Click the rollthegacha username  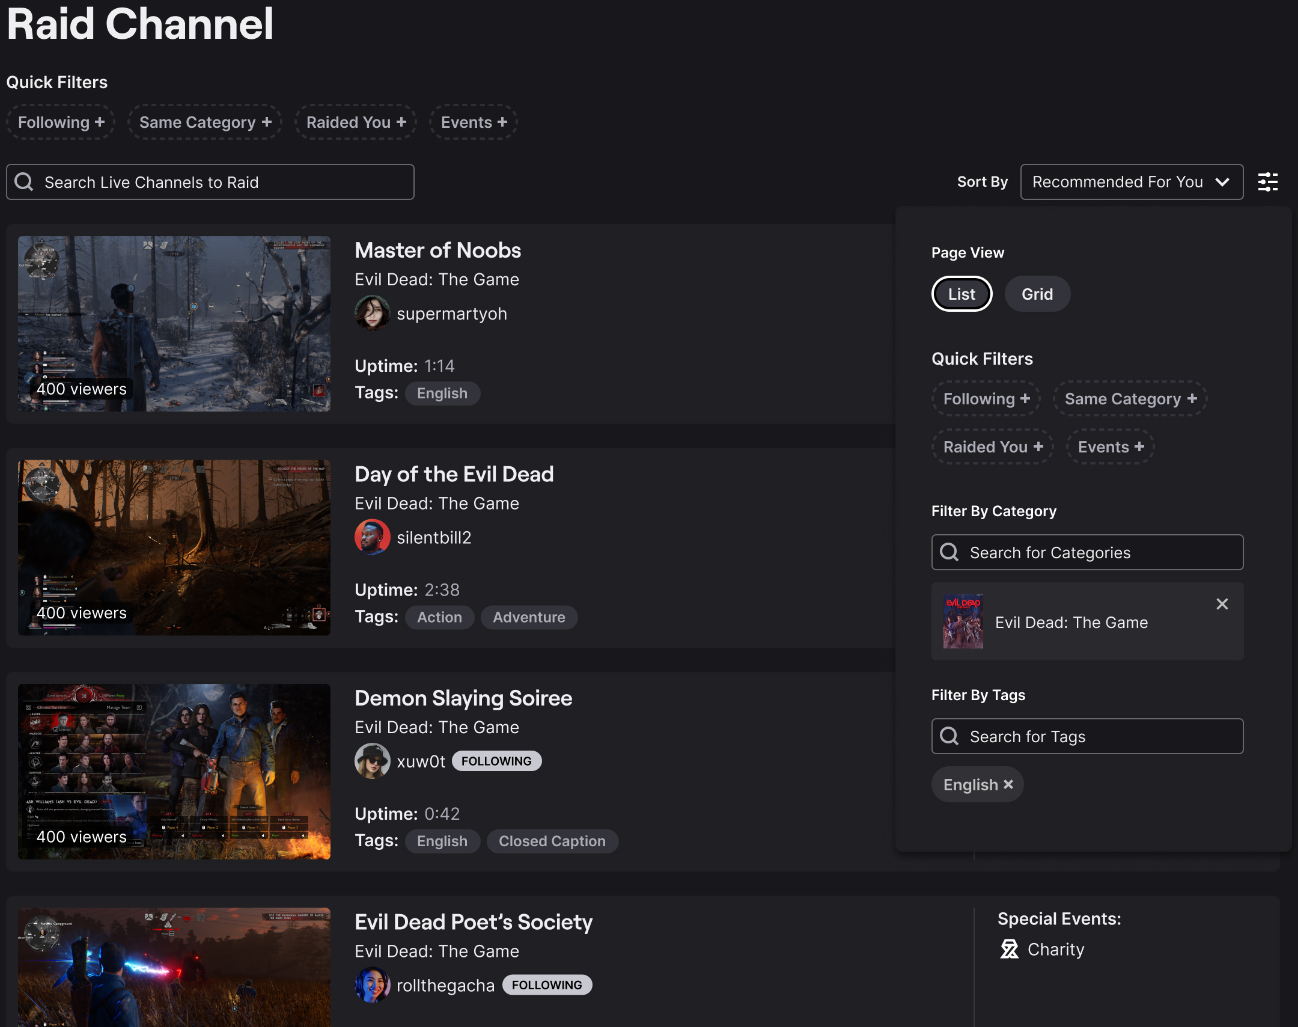click(446, 986)
